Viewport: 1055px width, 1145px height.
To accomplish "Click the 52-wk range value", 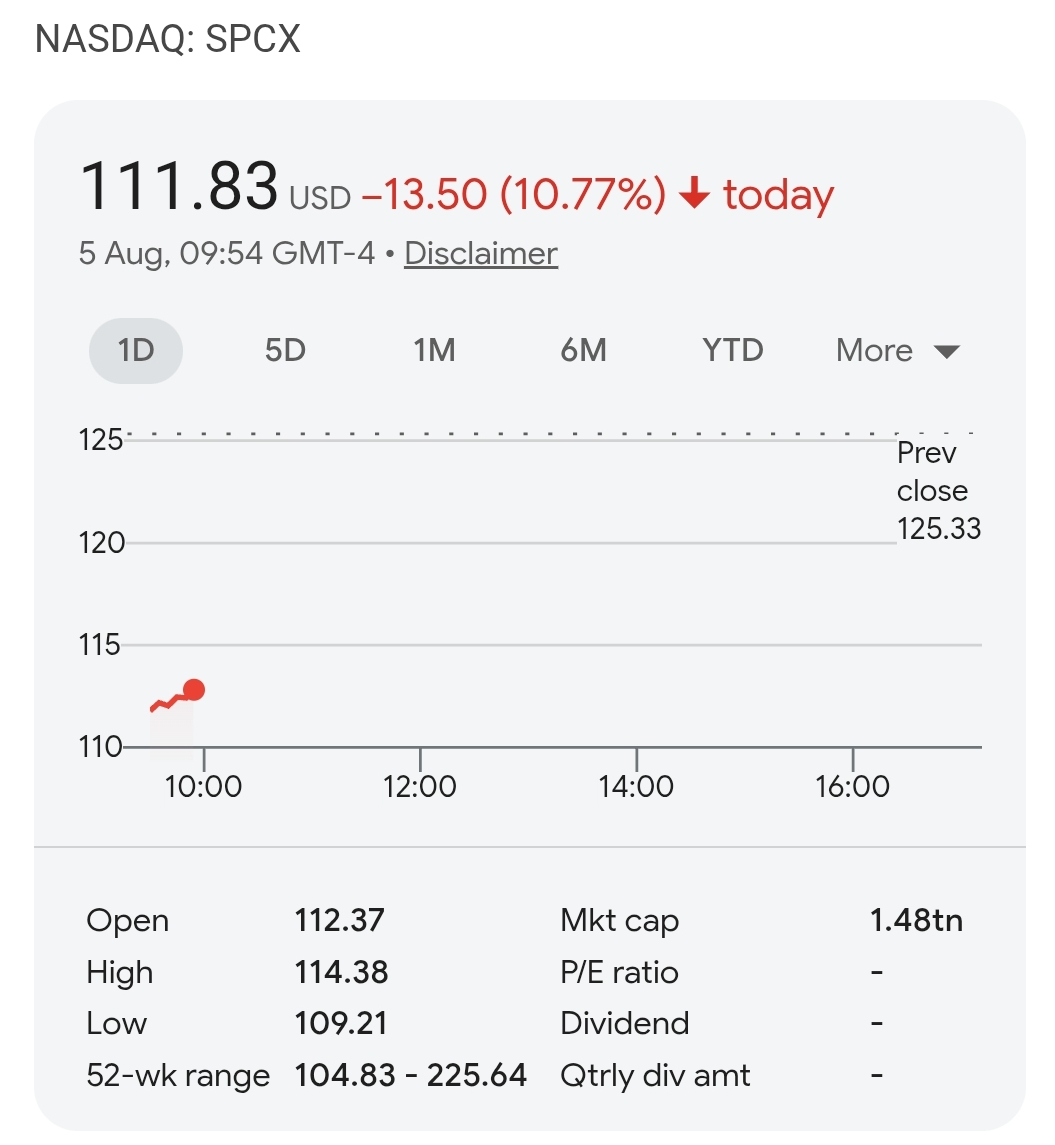I will click(x=410, y=1075).
